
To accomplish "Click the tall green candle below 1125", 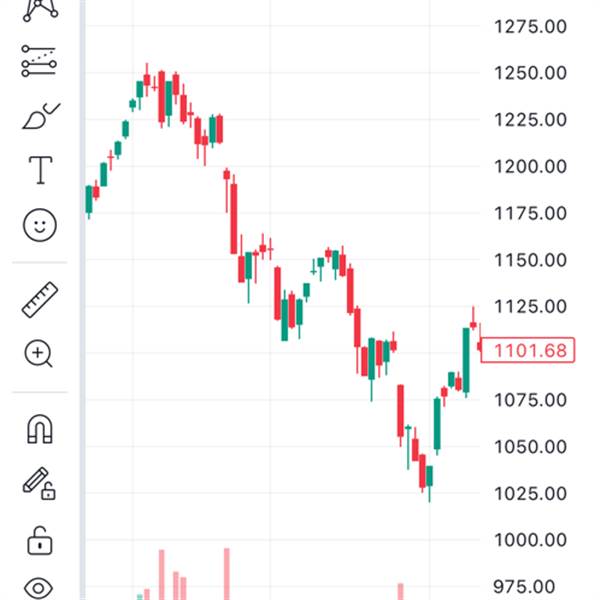I will [x=467, y=360].
